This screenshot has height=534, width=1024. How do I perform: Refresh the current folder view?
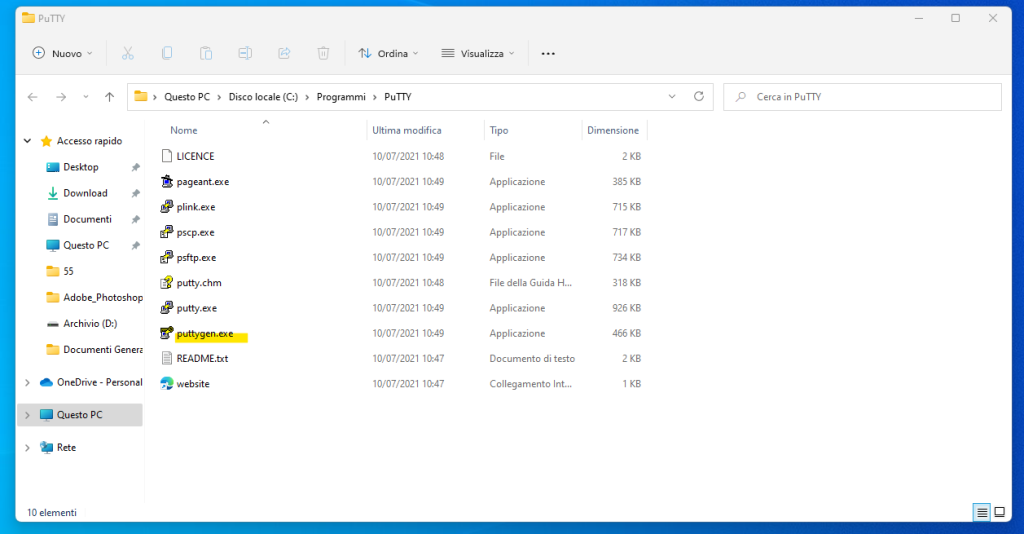(x=699, y=97)
